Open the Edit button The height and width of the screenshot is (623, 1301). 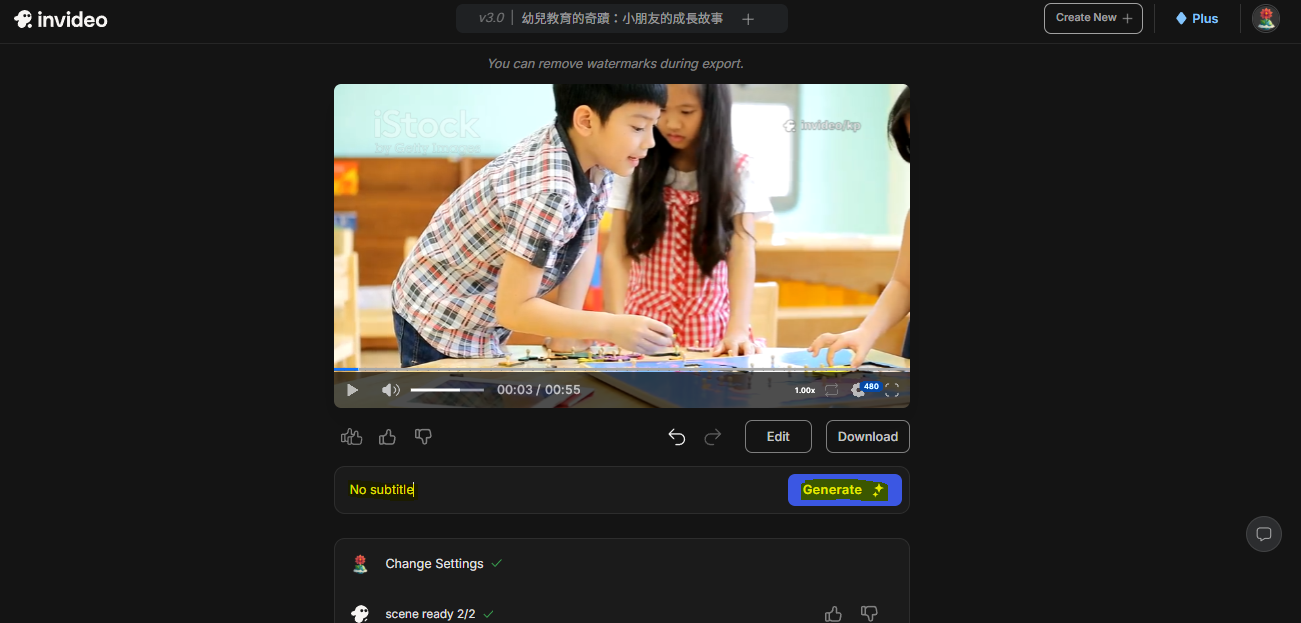(x=778, y=437)
